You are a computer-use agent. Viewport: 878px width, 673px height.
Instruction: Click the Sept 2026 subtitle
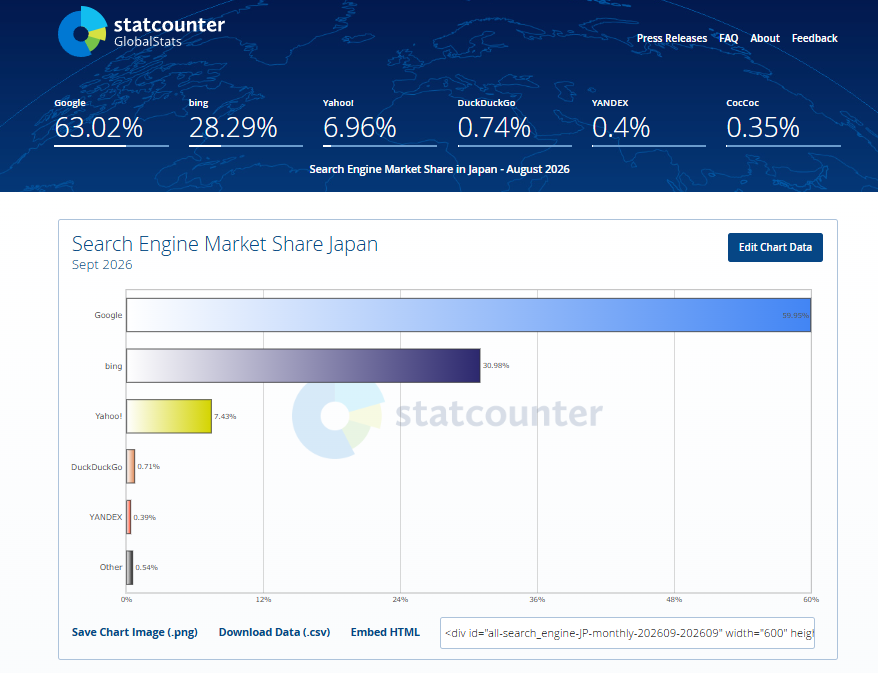[102, 265]
